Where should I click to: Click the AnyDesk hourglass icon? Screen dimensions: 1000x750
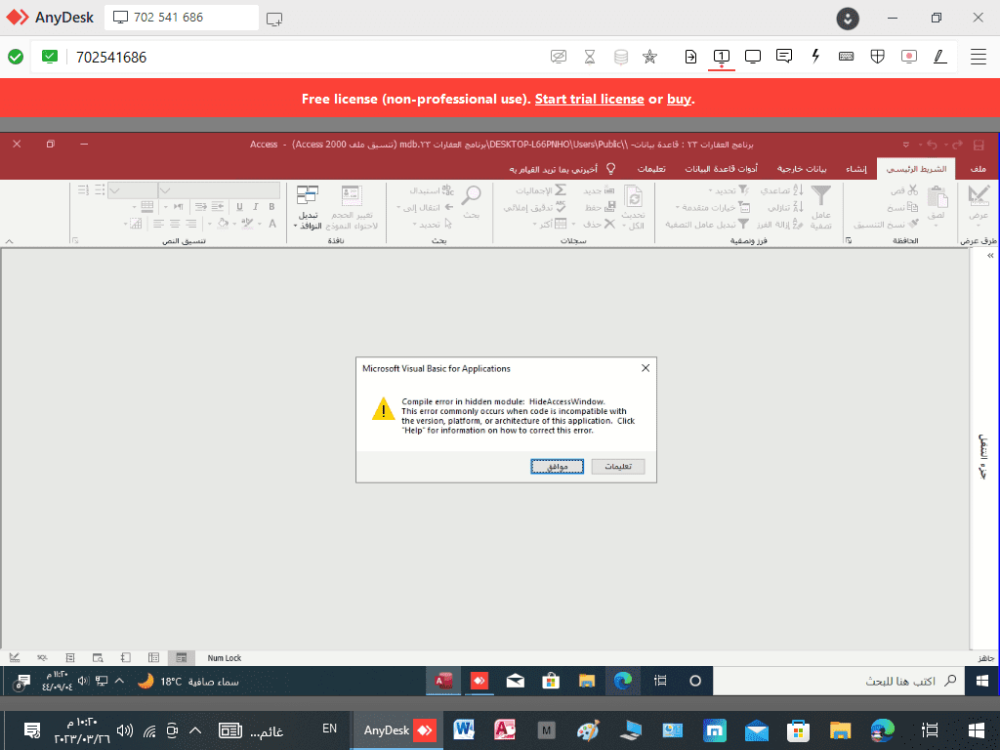(x=590, y=57)
